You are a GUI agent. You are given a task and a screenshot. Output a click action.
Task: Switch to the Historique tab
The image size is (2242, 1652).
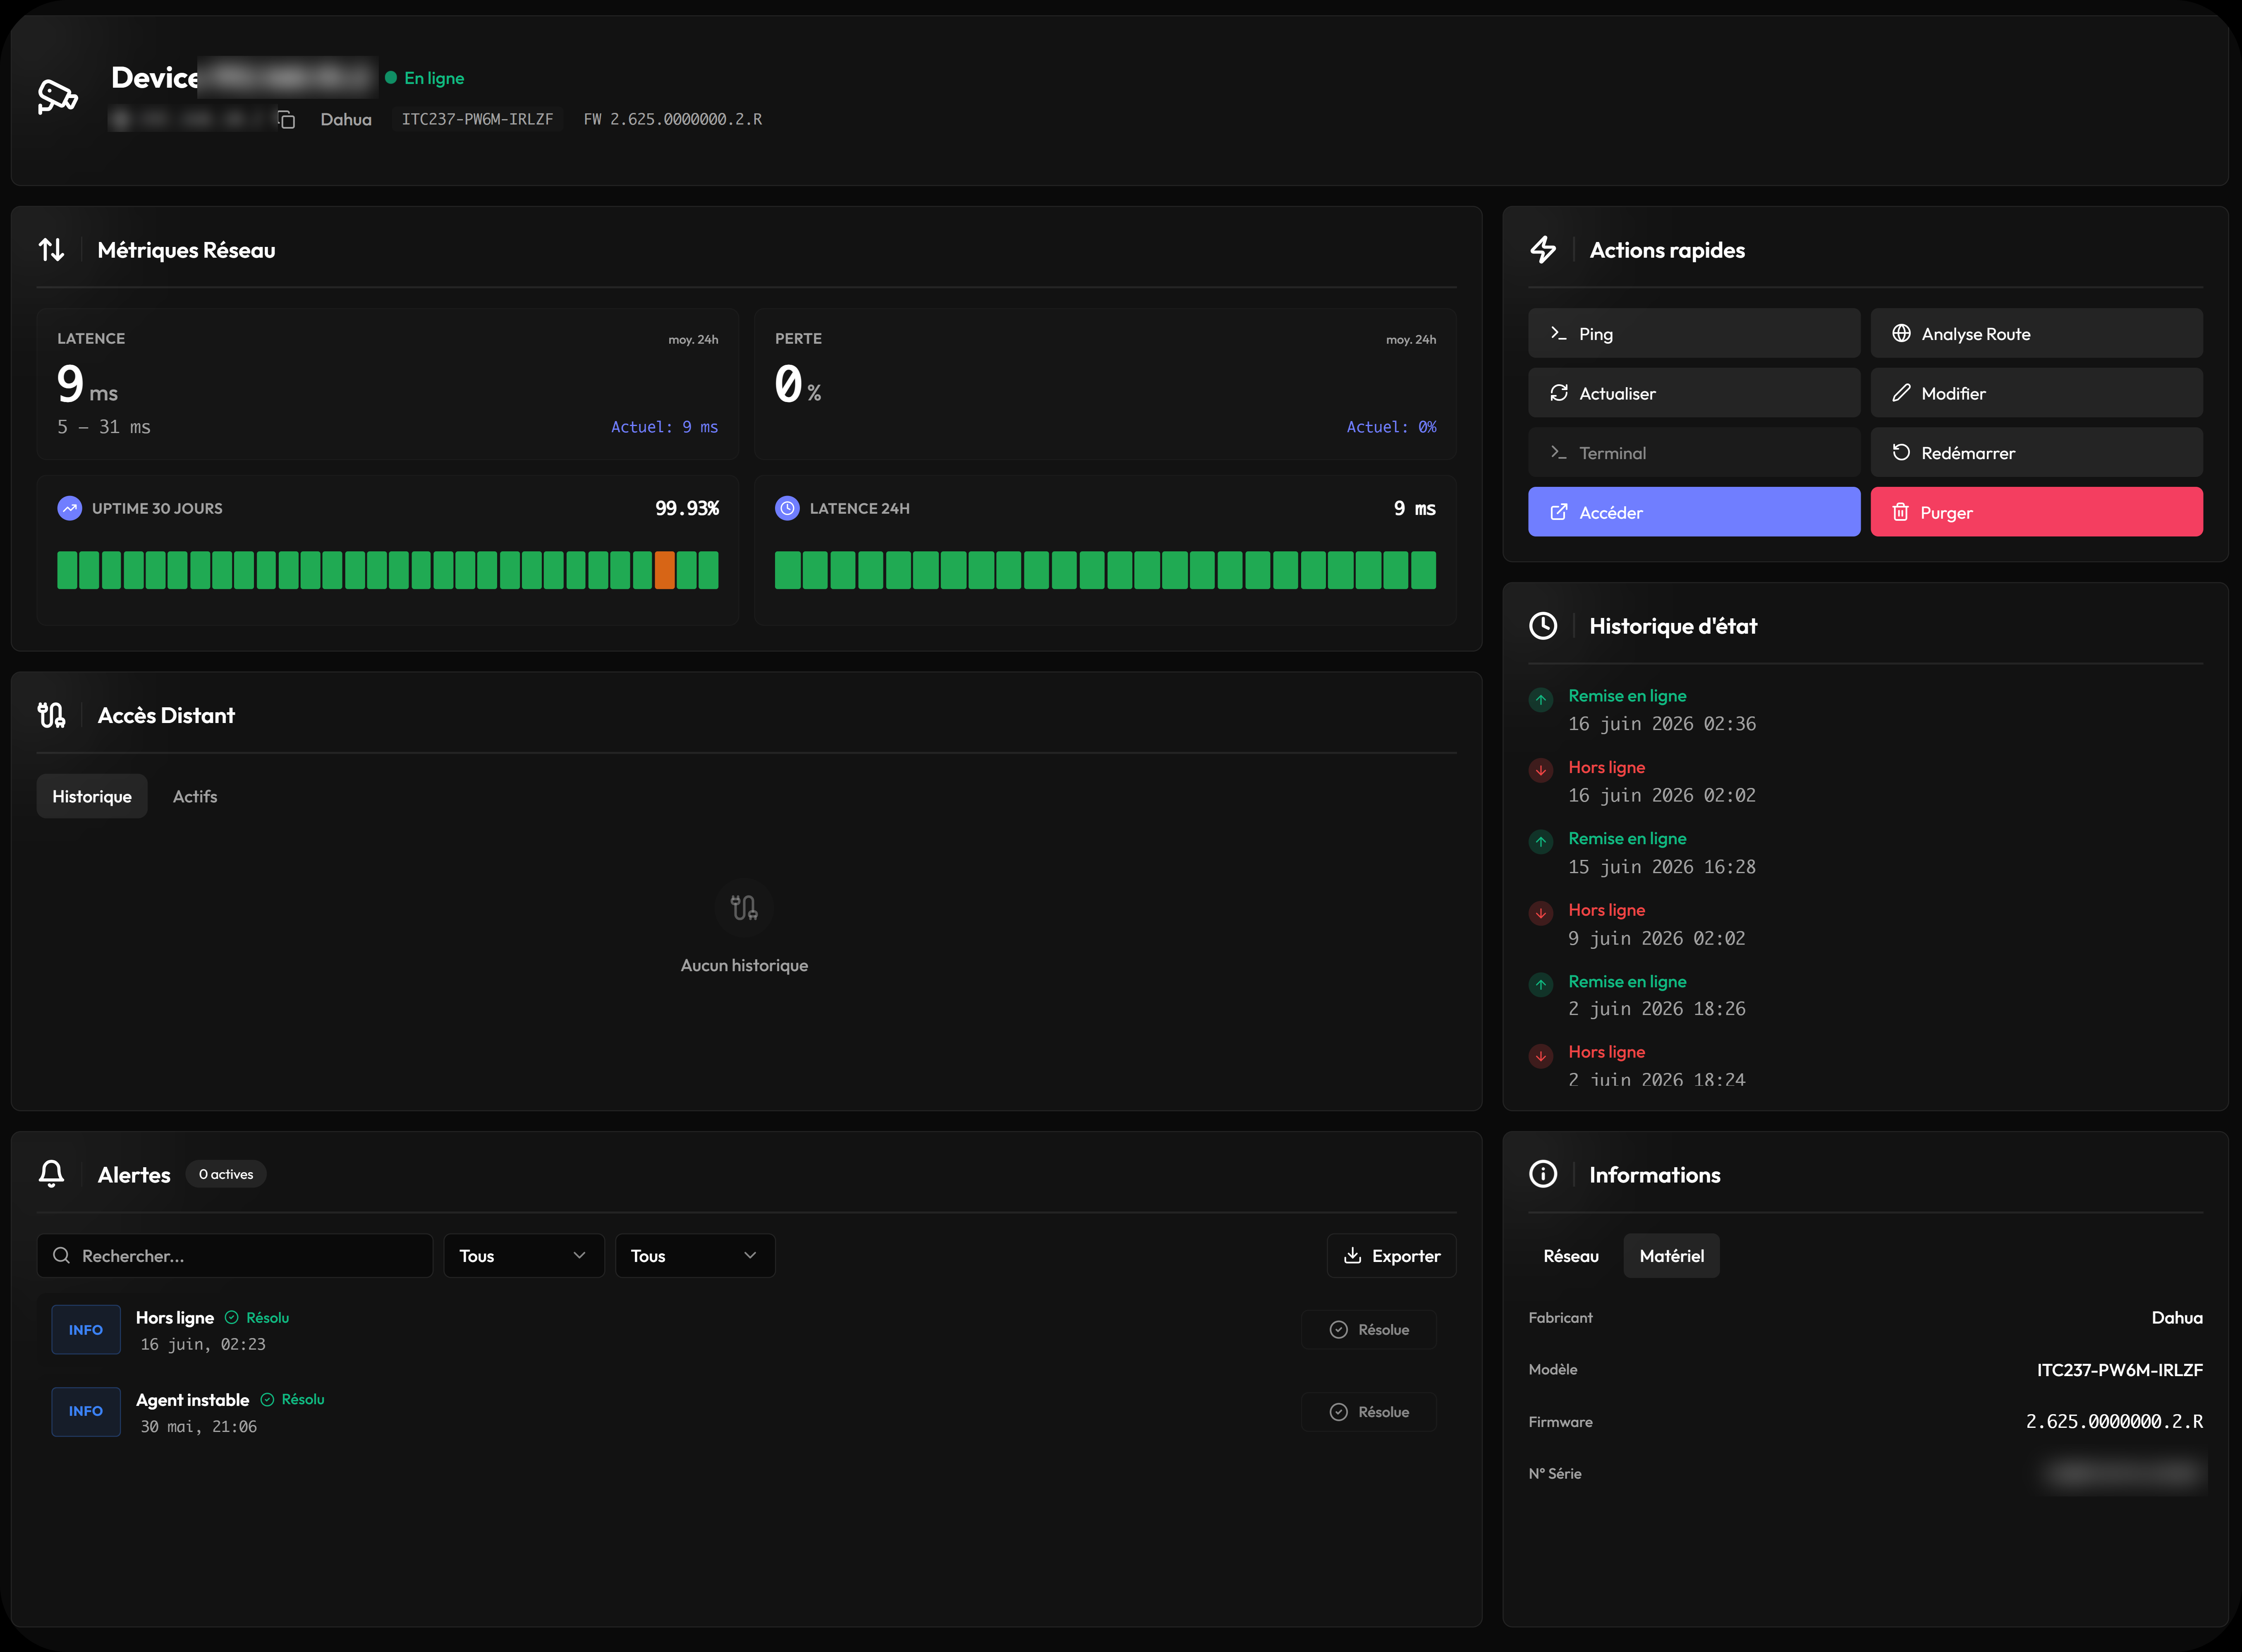click(x=92, y=796)
